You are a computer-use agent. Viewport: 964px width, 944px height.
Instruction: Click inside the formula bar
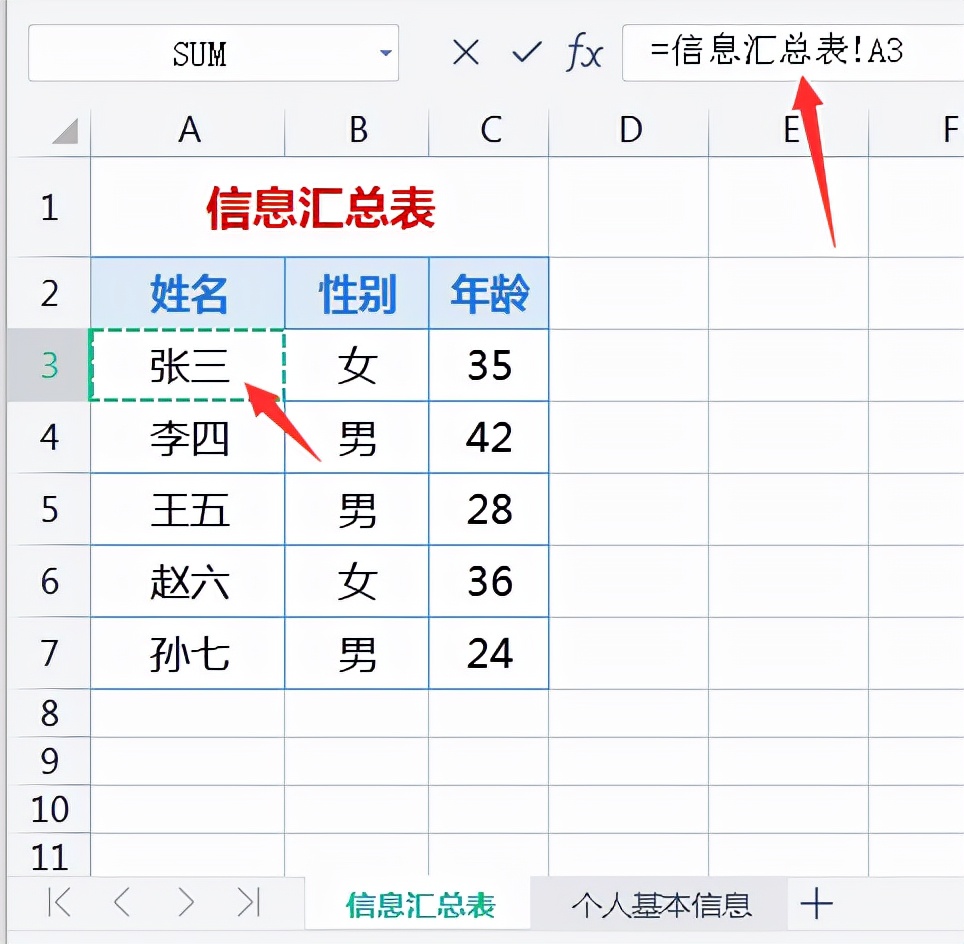[790, 54]
